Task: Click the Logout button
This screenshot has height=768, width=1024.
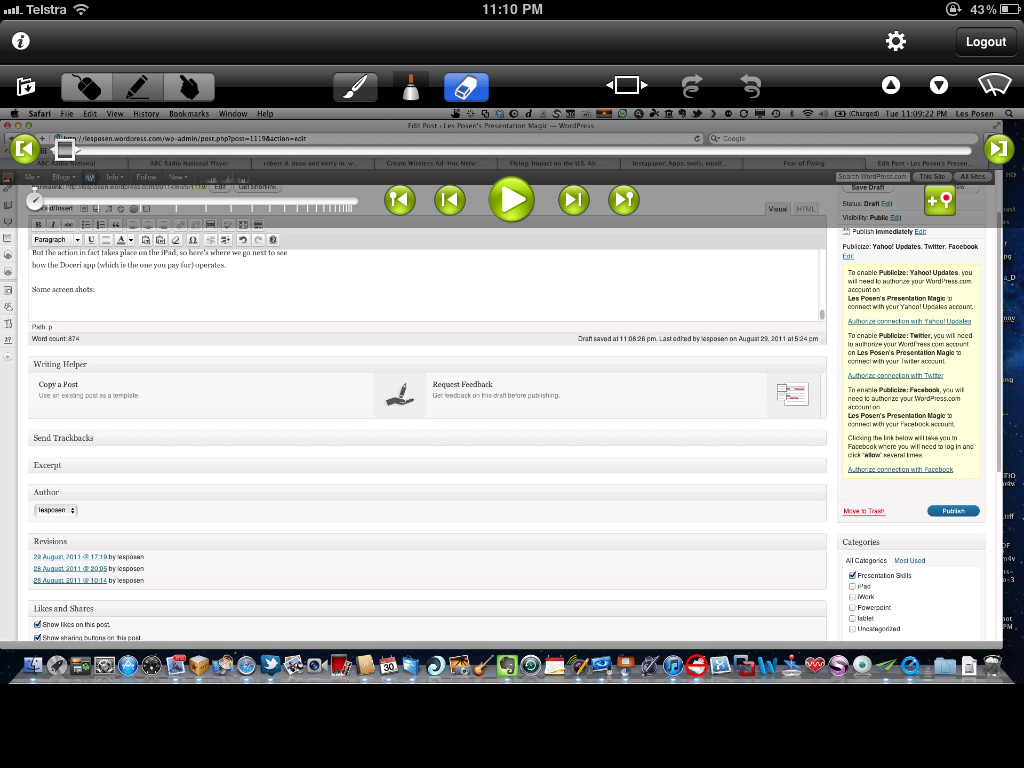Action: pos(985,41)
